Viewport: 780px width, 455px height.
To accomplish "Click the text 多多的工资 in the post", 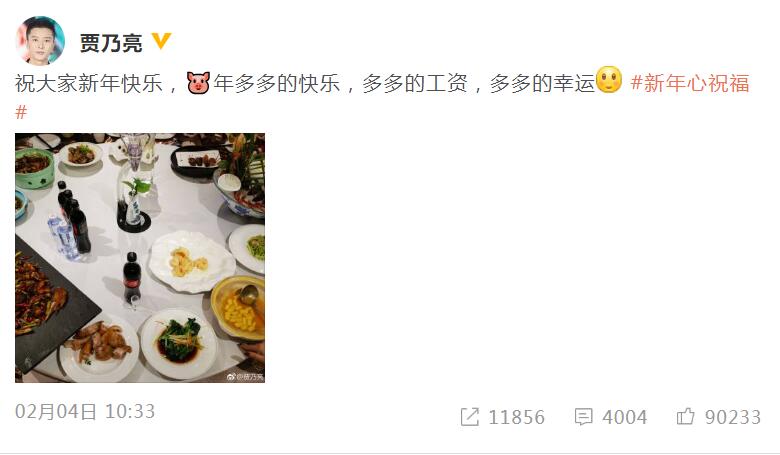I will coord(415,83).
